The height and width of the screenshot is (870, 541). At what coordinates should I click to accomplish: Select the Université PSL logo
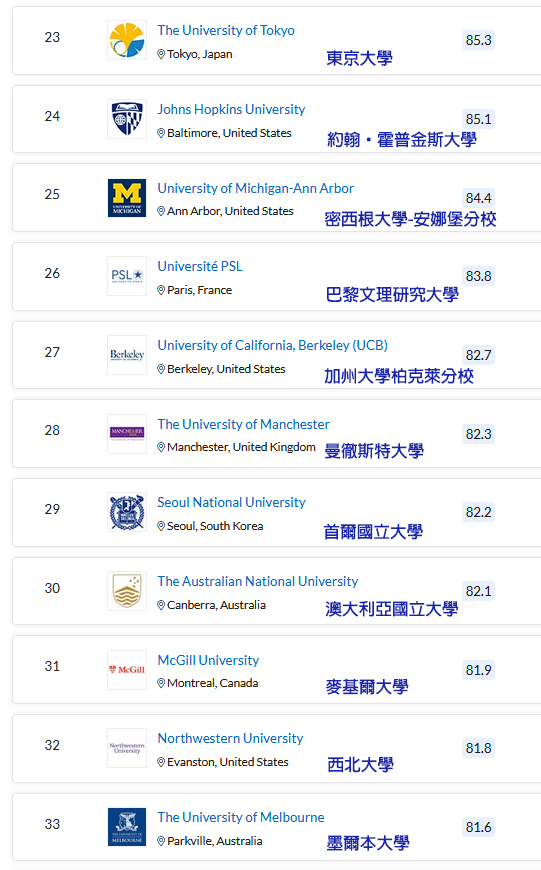[x=127, y=276]
